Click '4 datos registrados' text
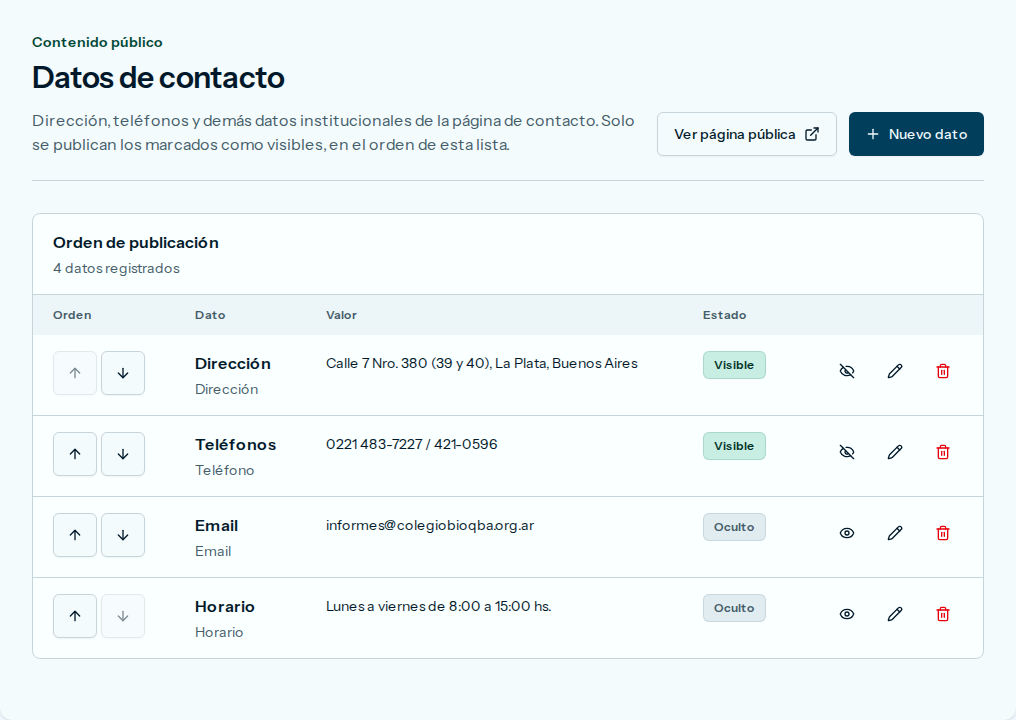Viewport: 1016px width, 720px height. click(x=116, y=268)
